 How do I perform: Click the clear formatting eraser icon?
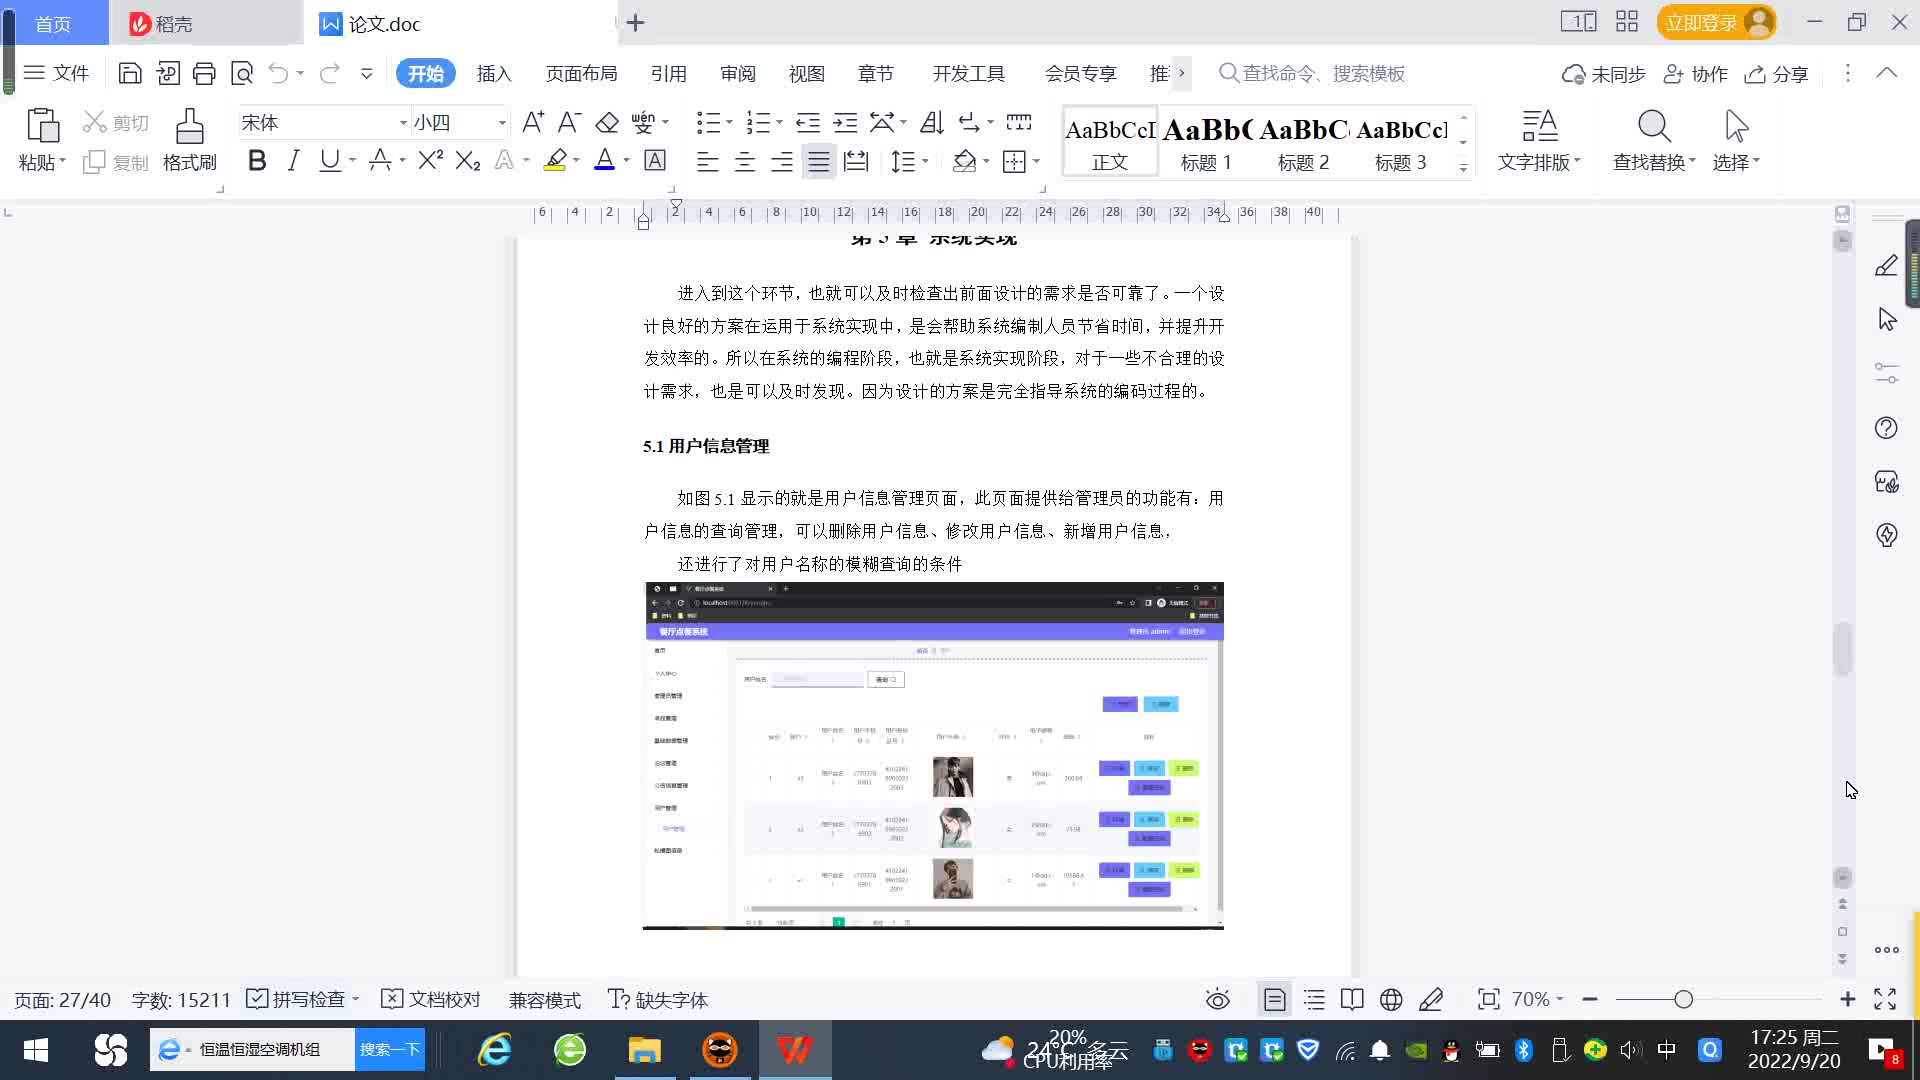(x=607, y=123)
